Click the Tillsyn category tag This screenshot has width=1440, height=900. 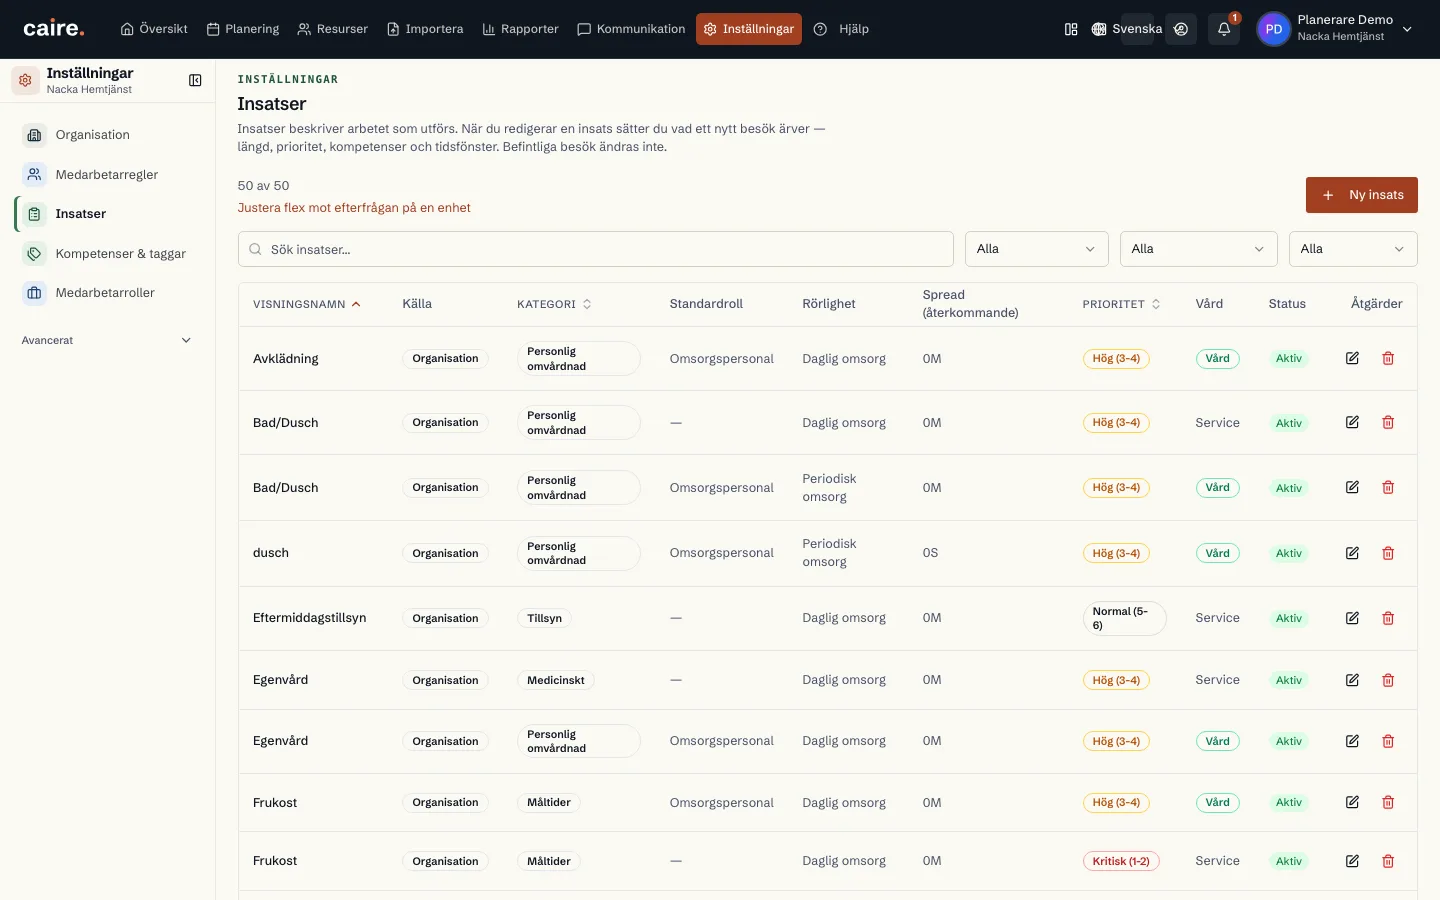pos(545,618)
